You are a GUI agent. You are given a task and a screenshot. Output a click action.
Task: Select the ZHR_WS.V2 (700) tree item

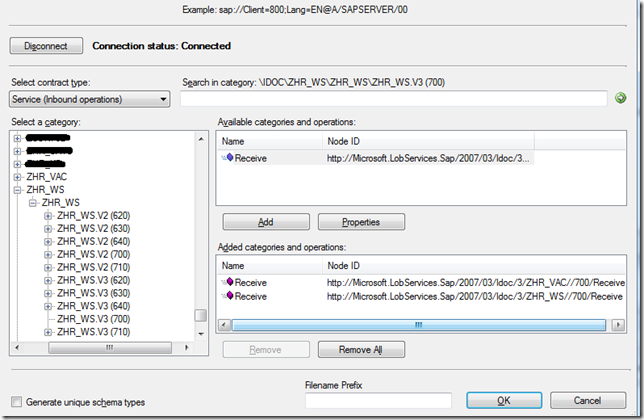pyautogui.click(x=94, y=254)
